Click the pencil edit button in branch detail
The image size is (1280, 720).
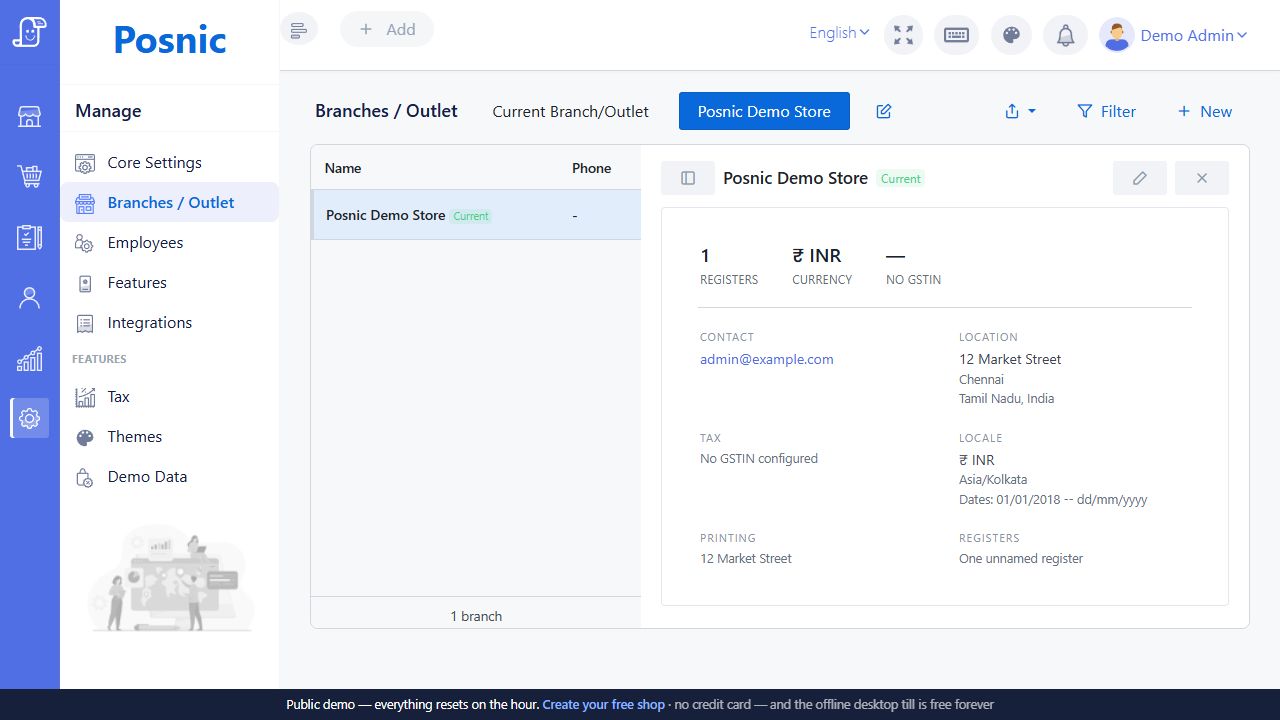click(1140, 178)
